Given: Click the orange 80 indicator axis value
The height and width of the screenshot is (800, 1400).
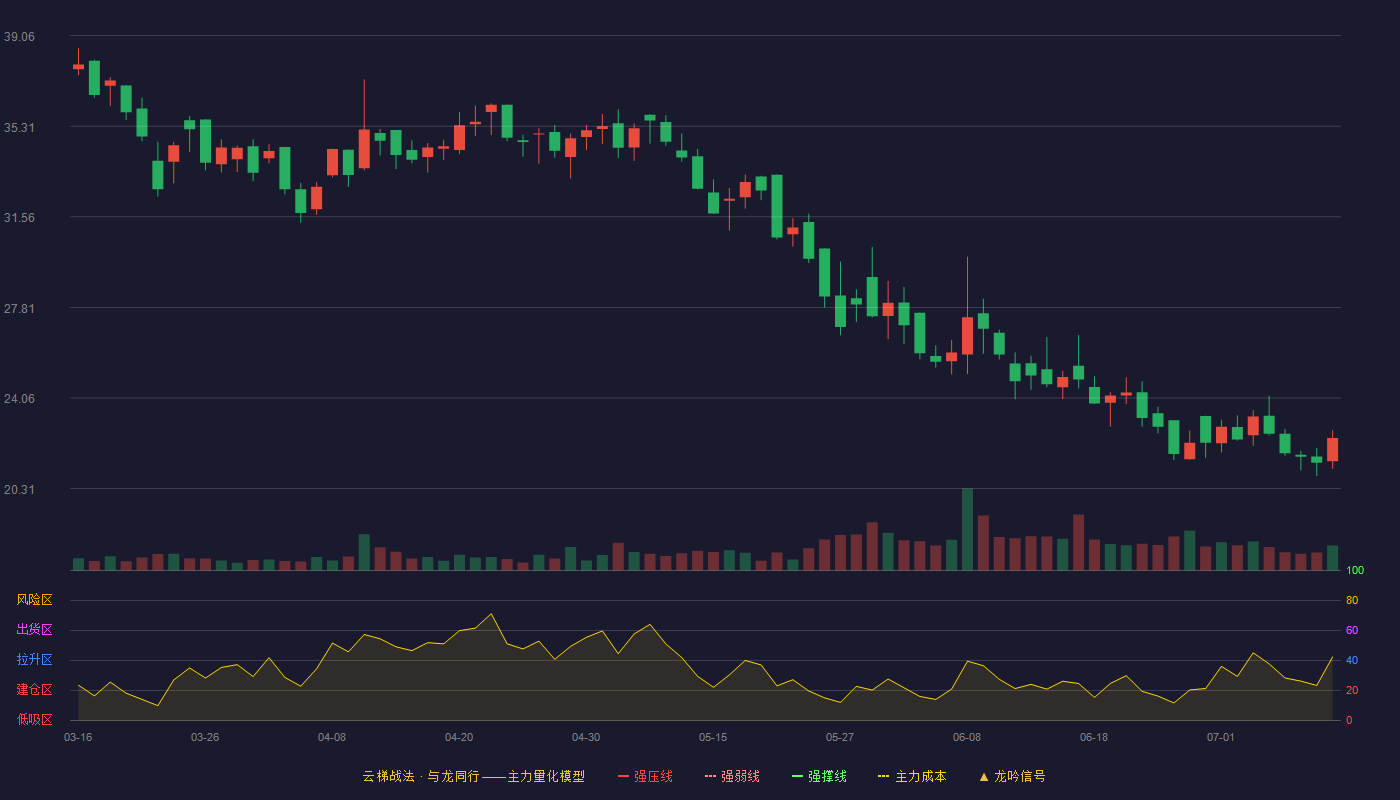Looking at the screenshot, I should (x=1352, y=600).
